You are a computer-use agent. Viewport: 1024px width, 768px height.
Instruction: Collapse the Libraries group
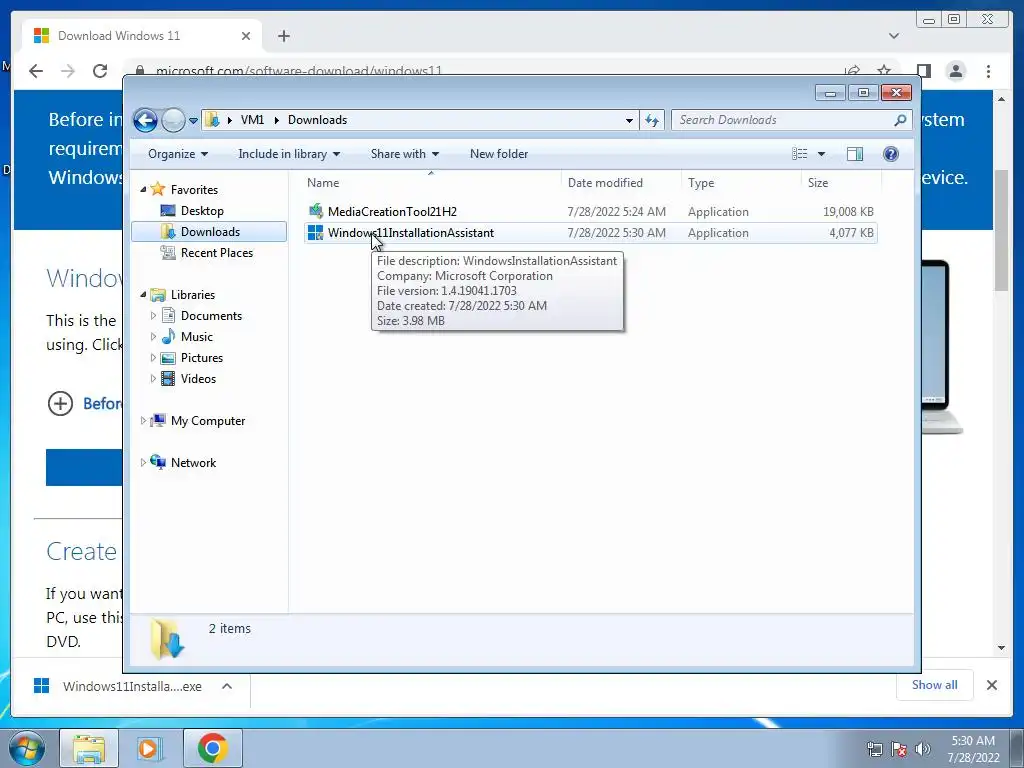click(144, 295)
